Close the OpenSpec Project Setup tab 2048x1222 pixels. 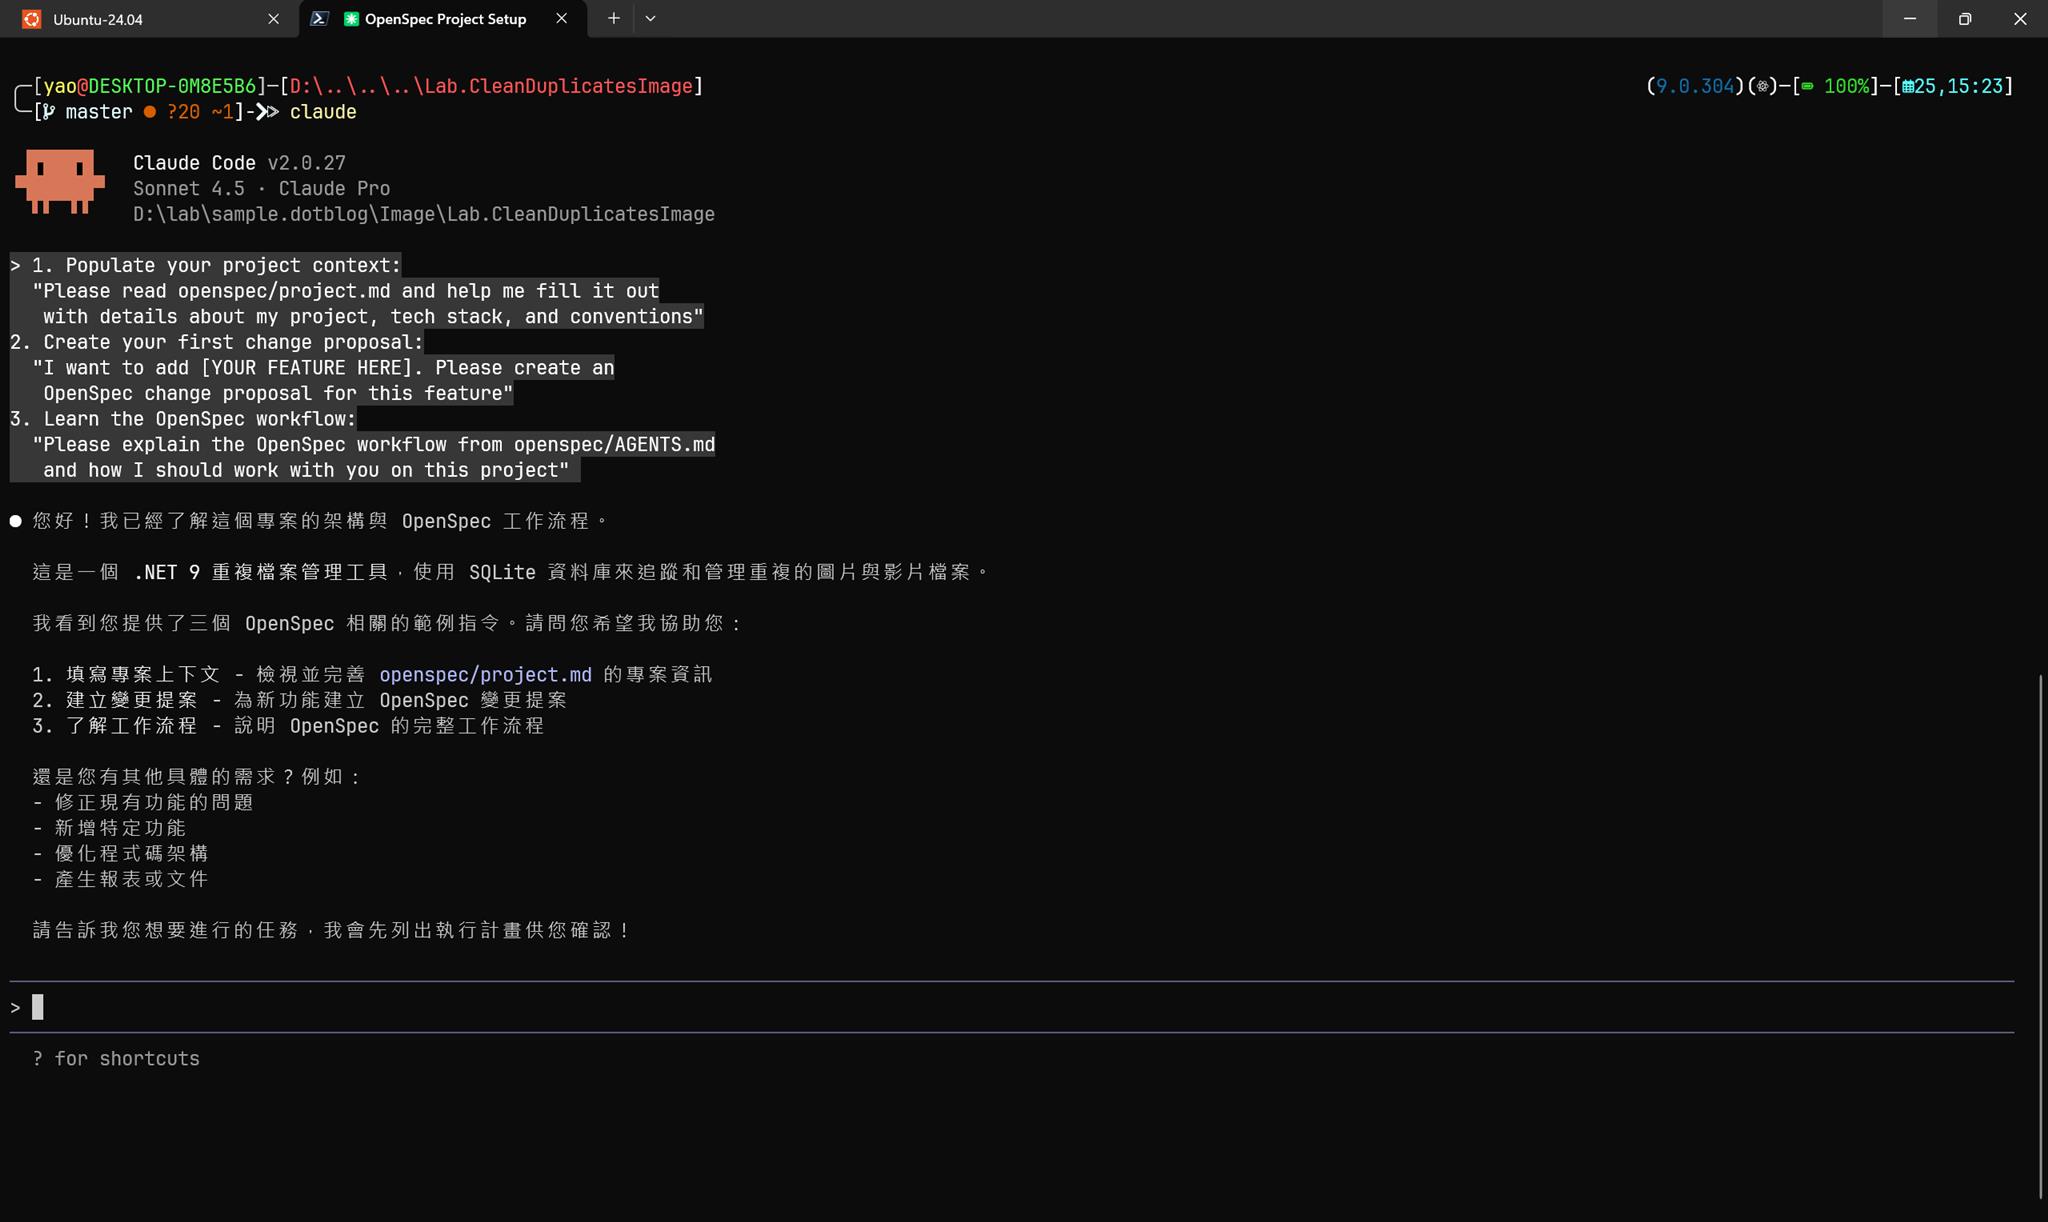coord(561,18)
